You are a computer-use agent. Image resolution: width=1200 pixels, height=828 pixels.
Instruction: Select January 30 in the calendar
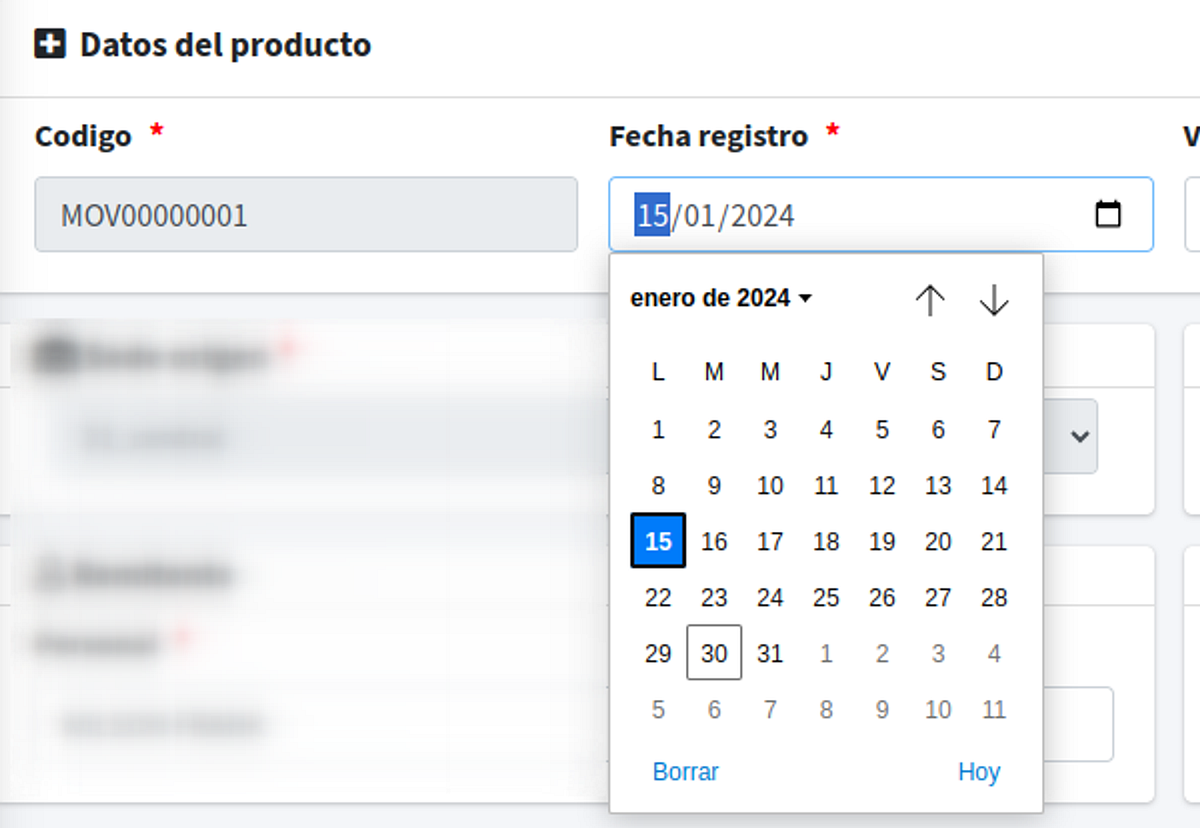pos(713,653)
